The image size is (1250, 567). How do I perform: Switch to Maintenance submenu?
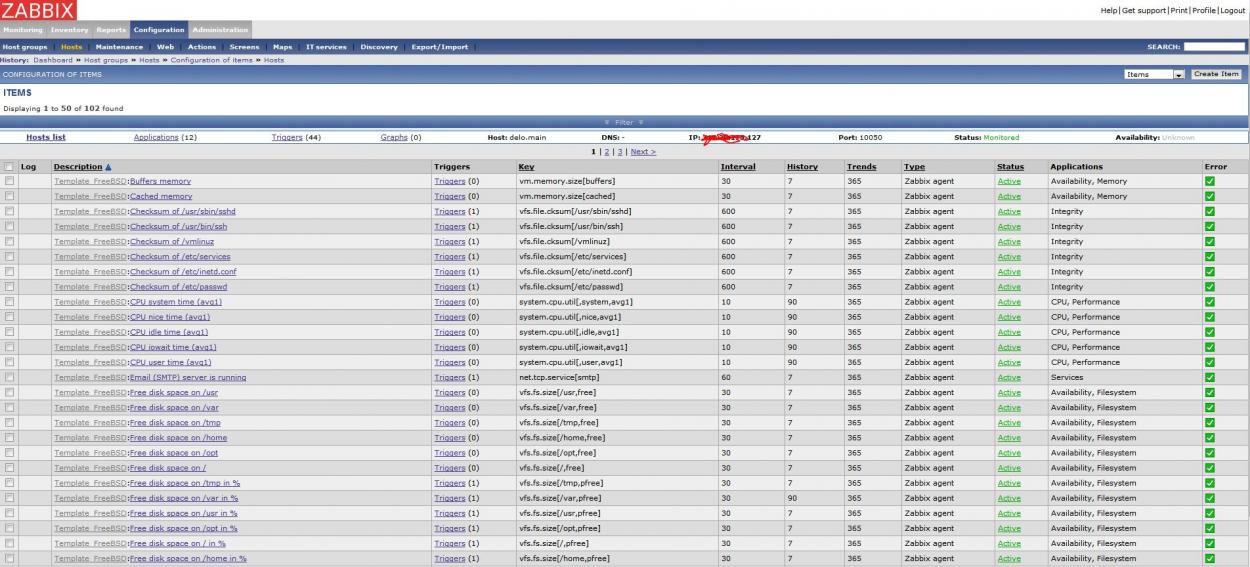[x=119, y=47]
